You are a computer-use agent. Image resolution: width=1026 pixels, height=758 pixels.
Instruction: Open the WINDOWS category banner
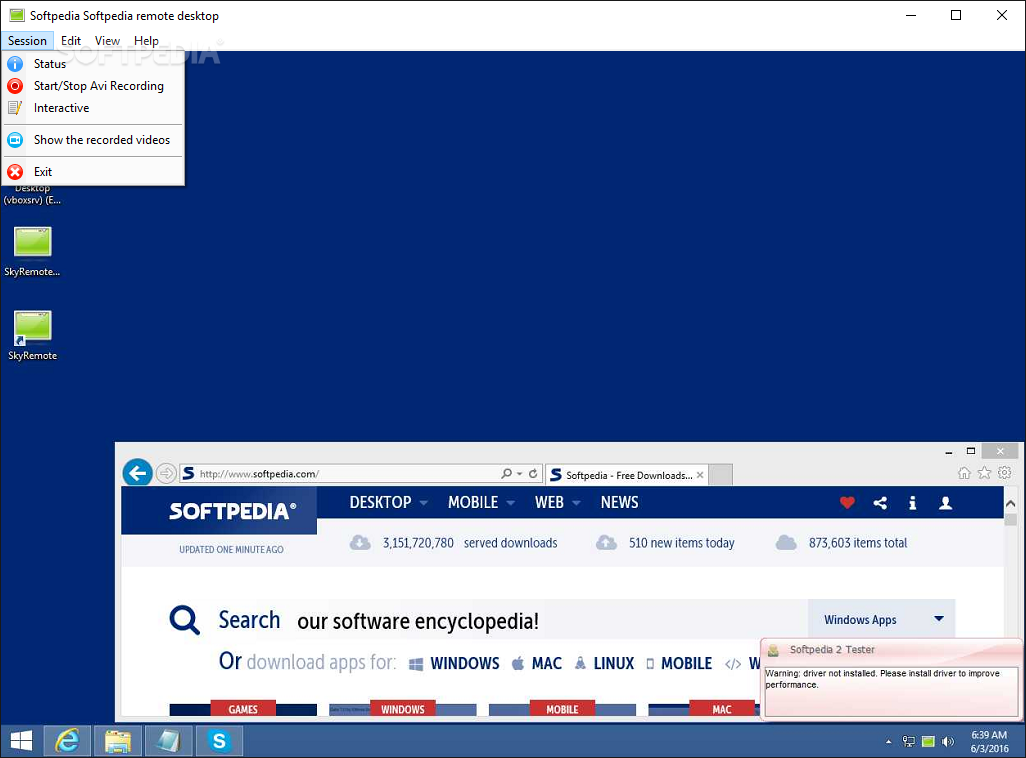tap(402, 710)
